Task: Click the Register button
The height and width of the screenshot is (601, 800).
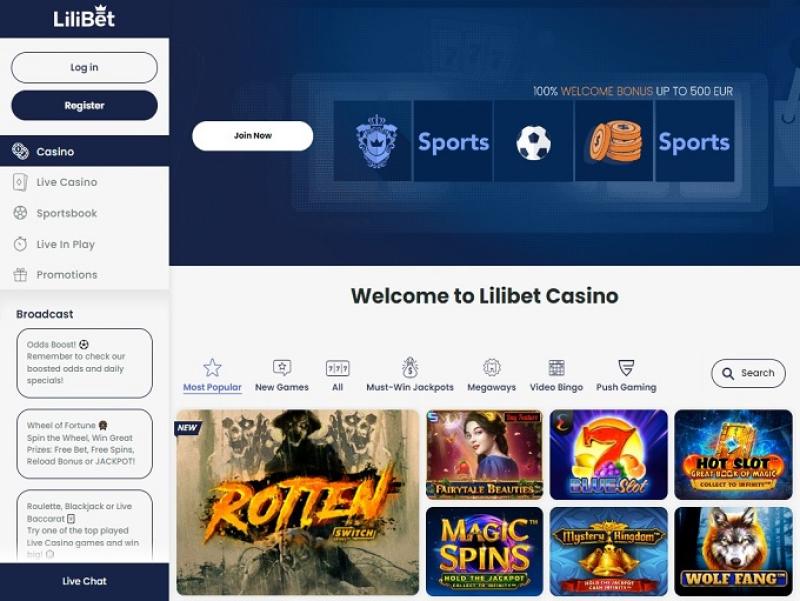Action: pos(84,106)
